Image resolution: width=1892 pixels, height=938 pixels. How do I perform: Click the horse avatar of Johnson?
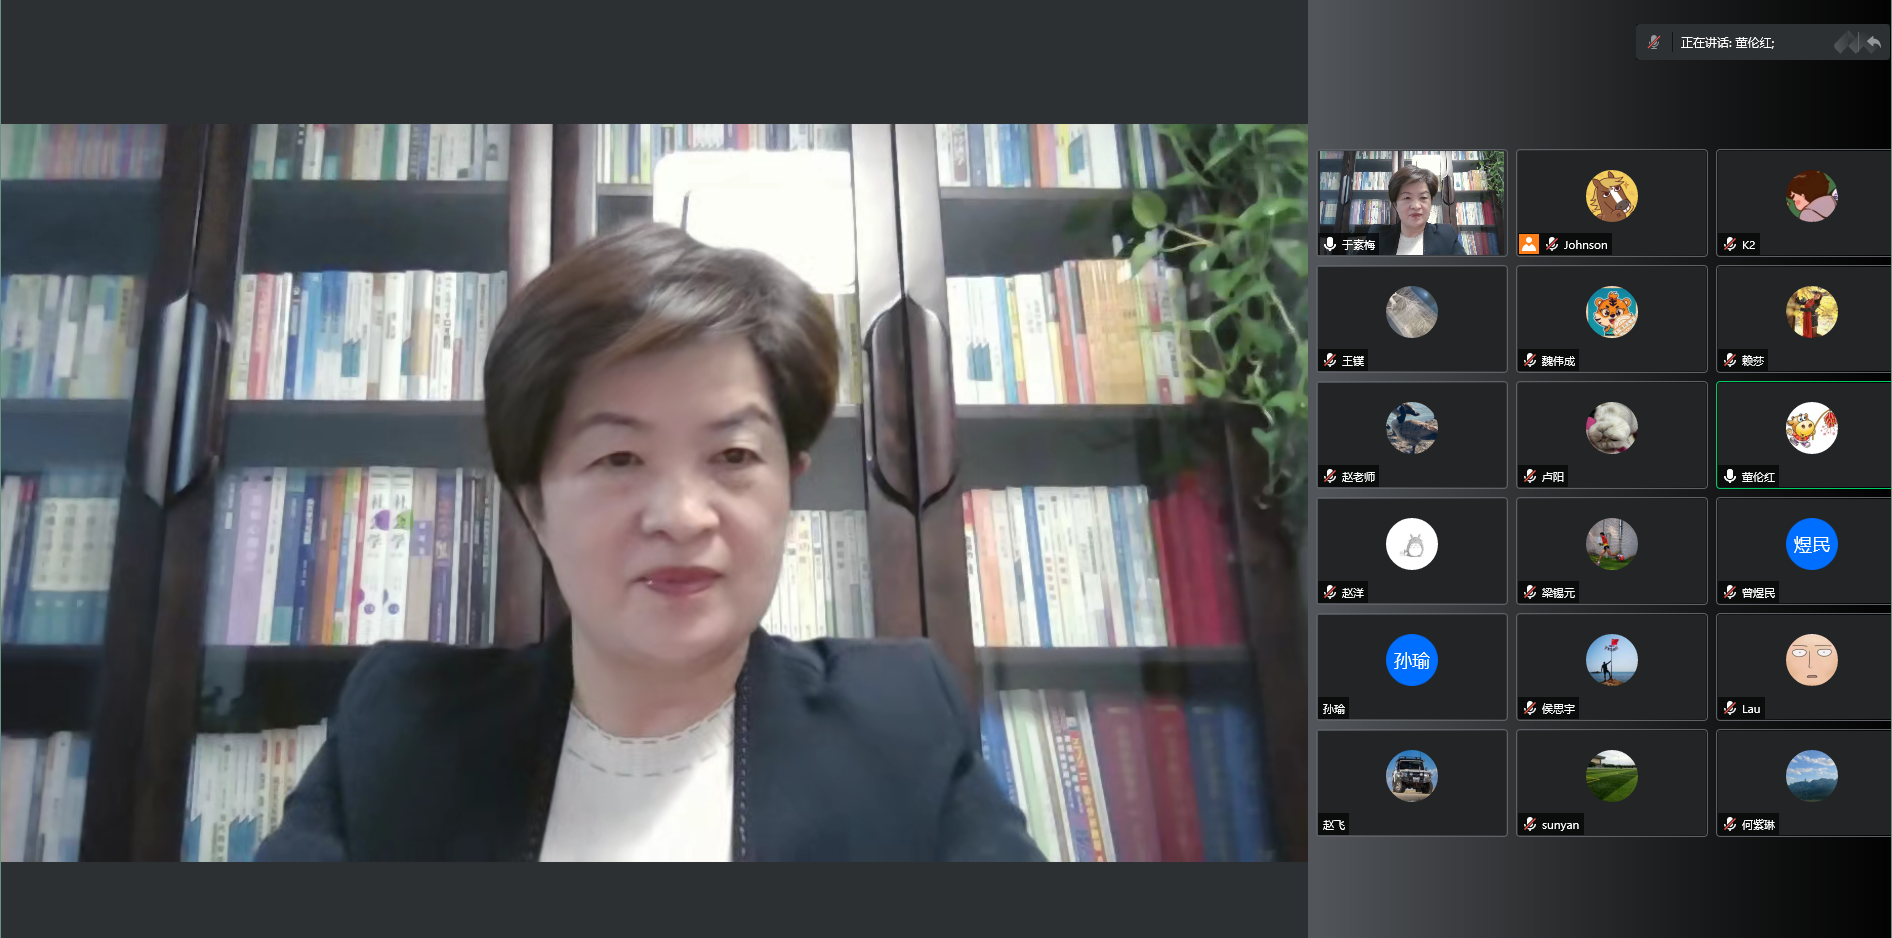(1611, 195)
